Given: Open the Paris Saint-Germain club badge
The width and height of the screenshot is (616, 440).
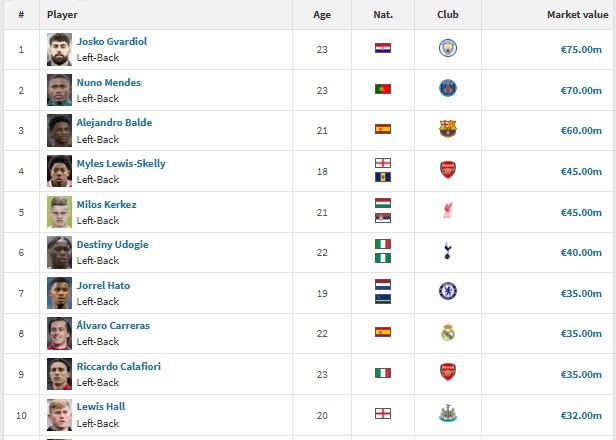Looking at the screenshot, I should [447, 88].
